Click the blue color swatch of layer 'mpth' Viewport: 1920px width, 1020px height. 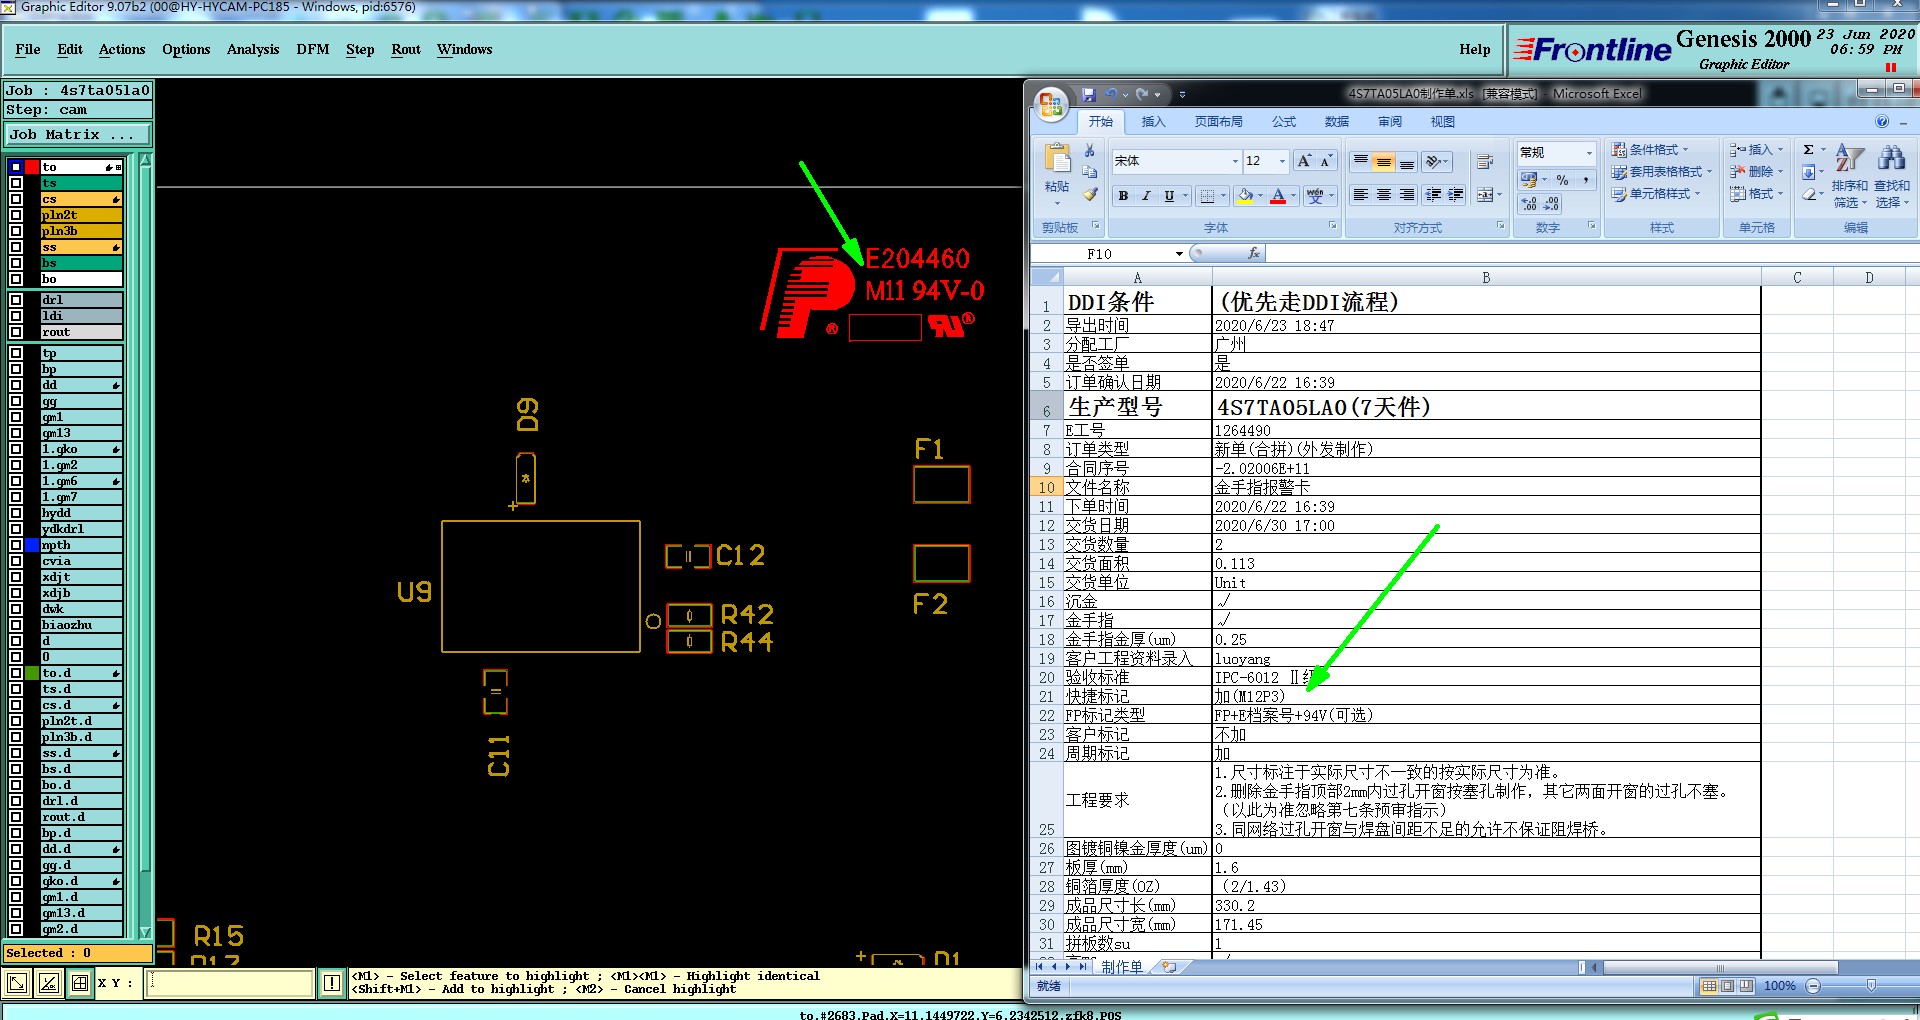point(32,545)
